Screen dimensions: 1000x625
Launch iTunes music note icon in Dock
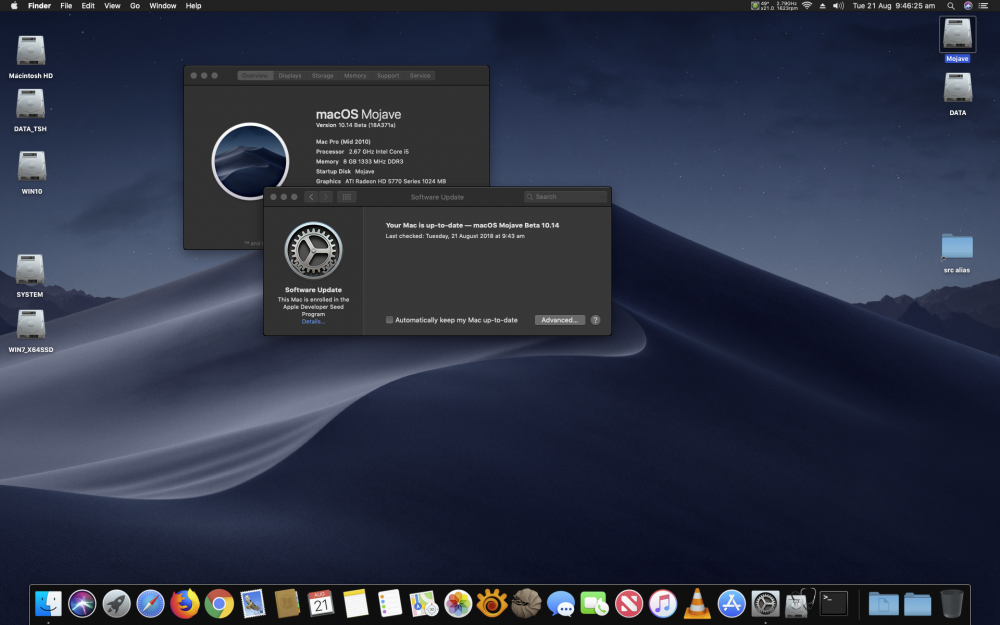tap(663, 603)
